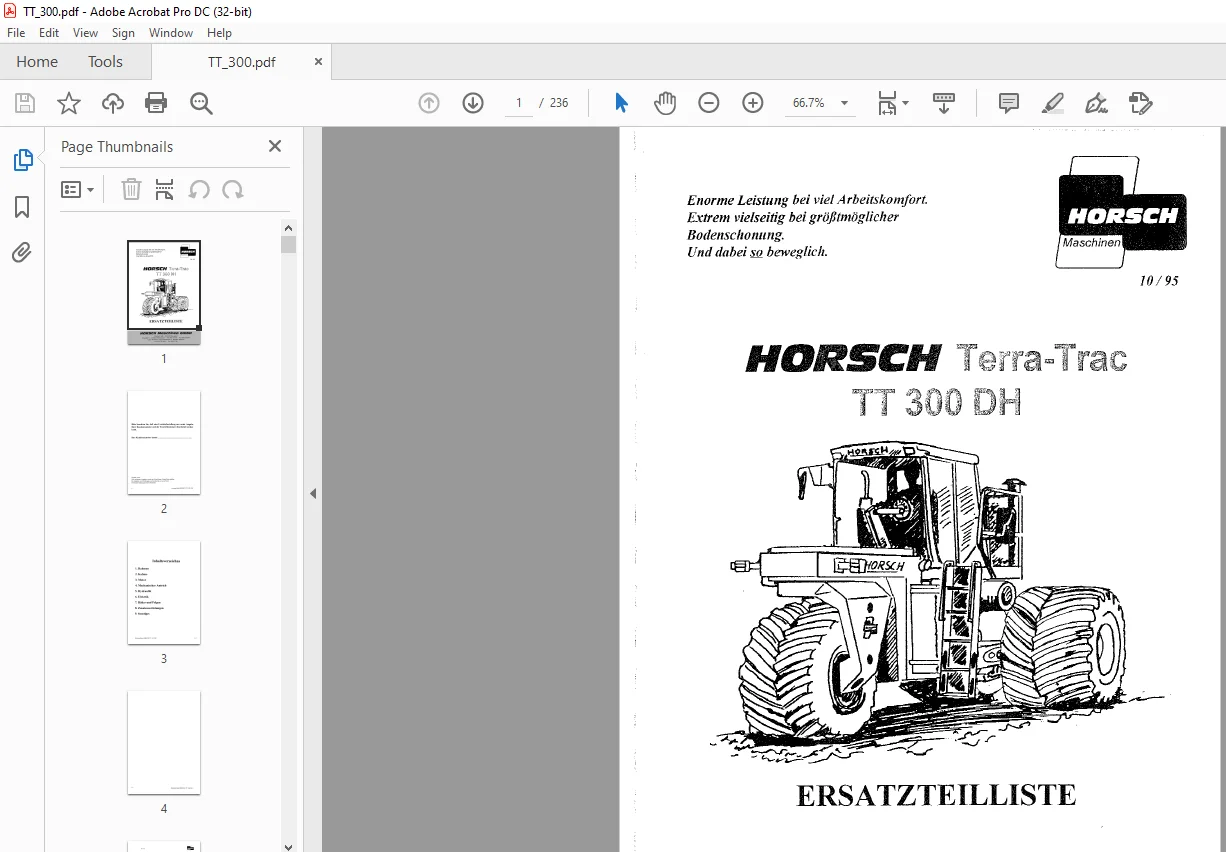Click the stamp tool icon
This screenshot has width=1226, height=852.
pyautogui.click(x=1140, y=103)
